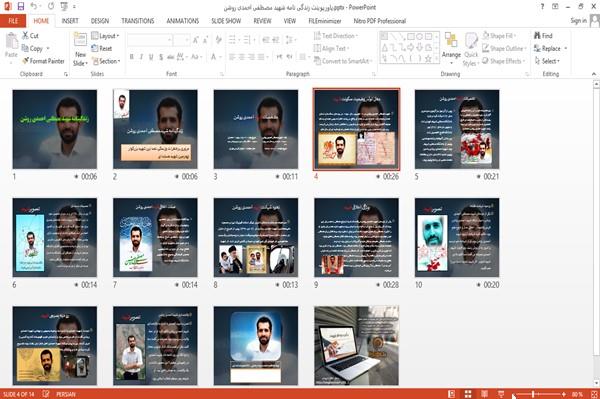Click Convert to SmartArt
This screenshot has width=600, height=399.
[342, 61]
